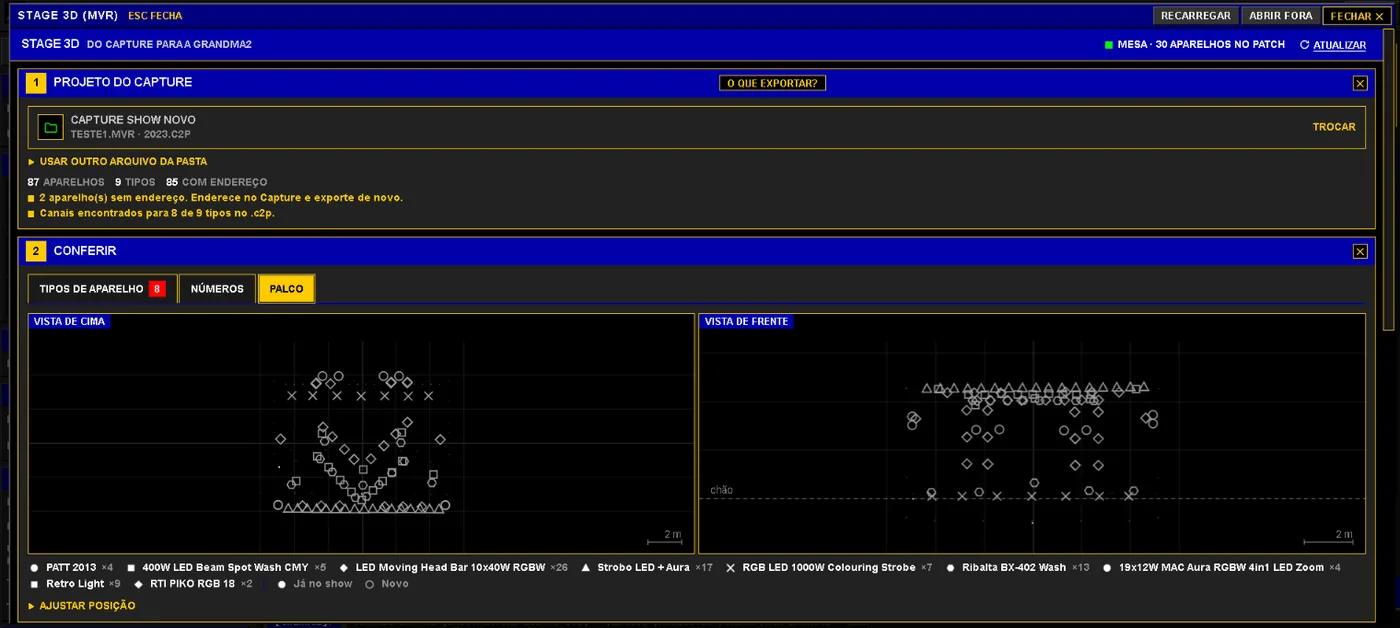Click the RTI PIKO RGB 18 legend diamond
The image size is (1400, 628).
[x=138, y=584]
